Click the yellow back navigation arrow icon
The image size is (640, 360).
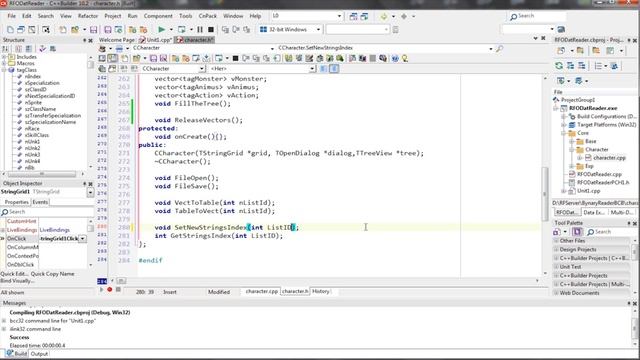[384, 16]
